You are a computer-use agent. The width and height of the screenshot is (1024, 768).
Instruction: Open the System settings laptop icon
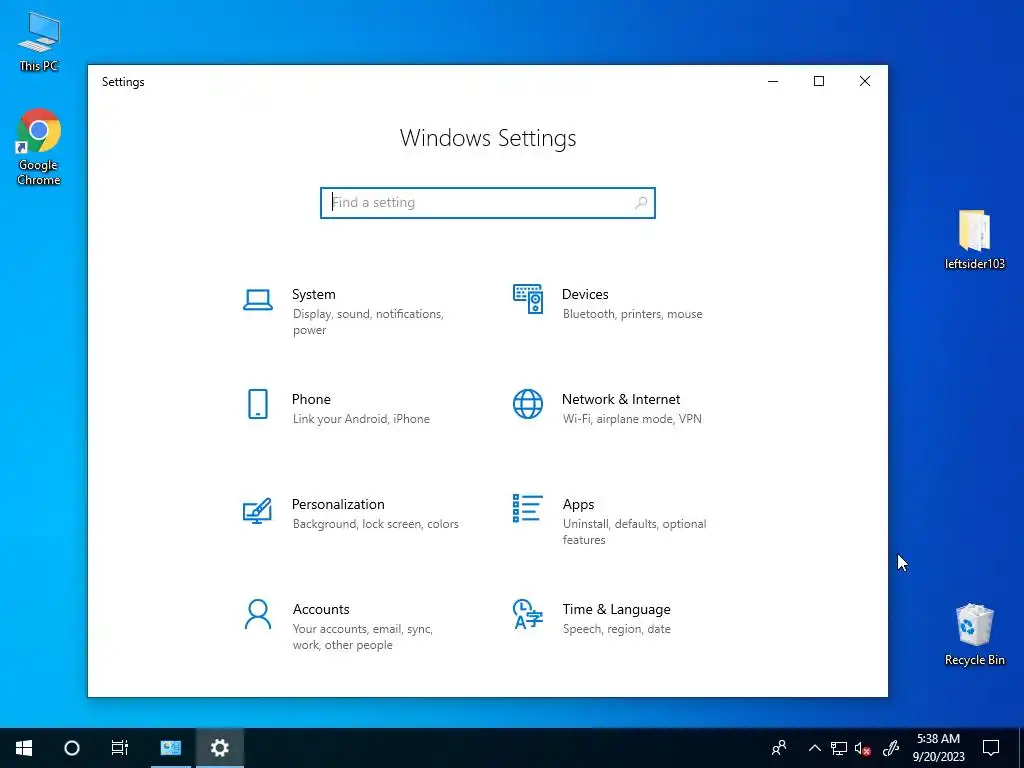pyautogui.click(x=258, y=300)
